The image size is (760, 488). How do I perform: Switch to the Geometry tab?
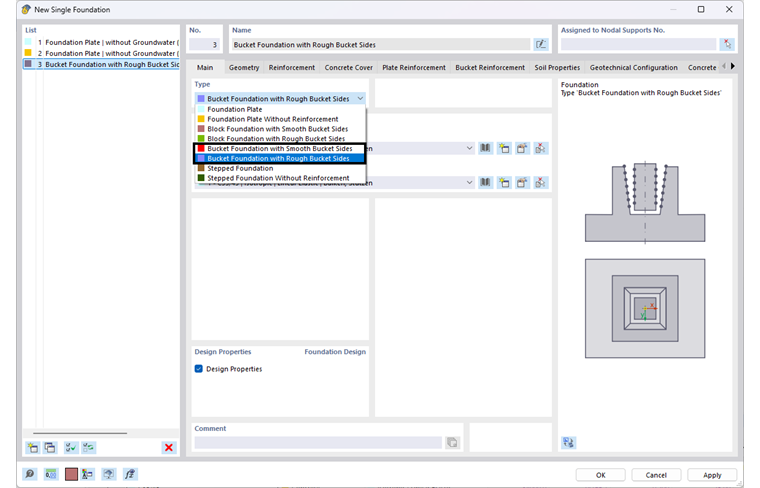click(244, 67)
